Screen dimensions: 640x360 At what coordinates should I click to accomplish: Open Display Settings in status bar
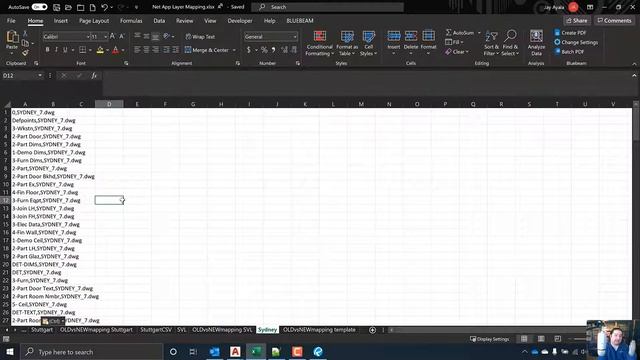click(489, 339)
